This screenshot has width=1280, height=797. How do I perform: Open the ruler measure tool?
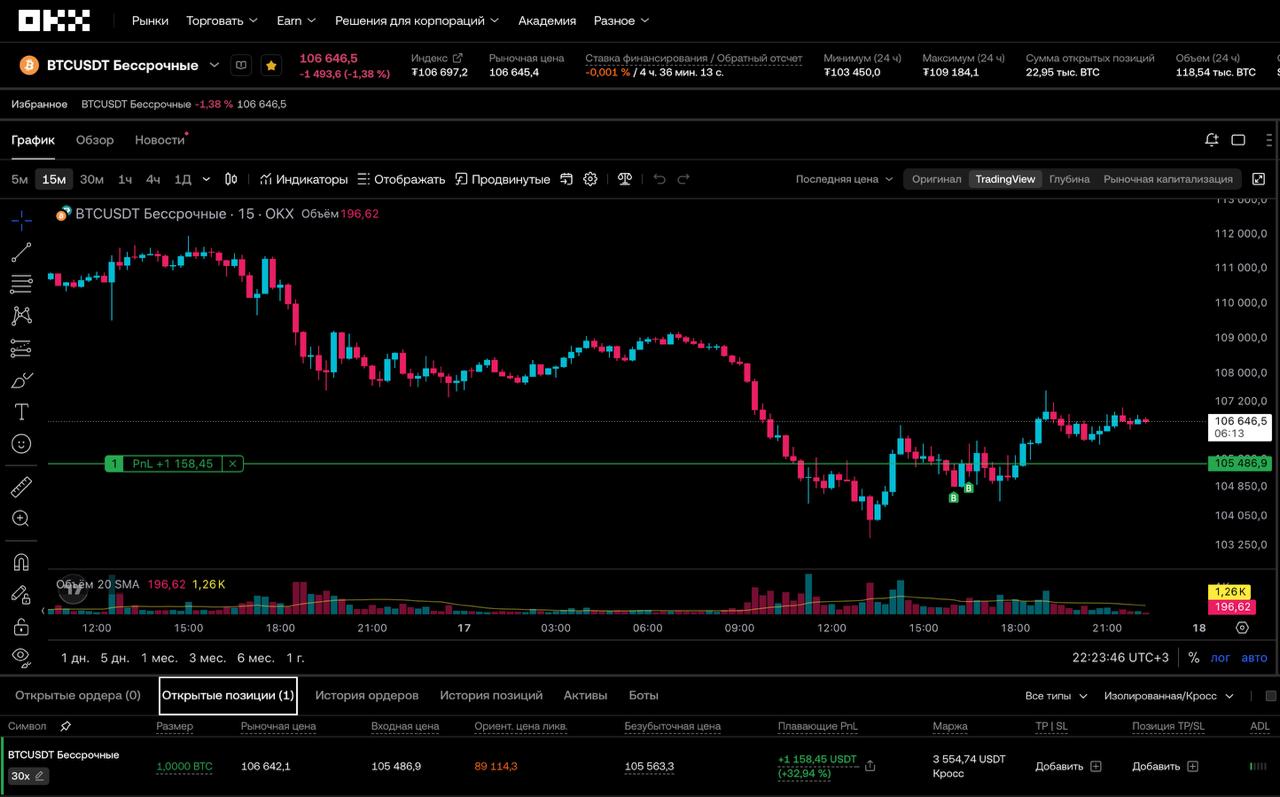(21, 487)
